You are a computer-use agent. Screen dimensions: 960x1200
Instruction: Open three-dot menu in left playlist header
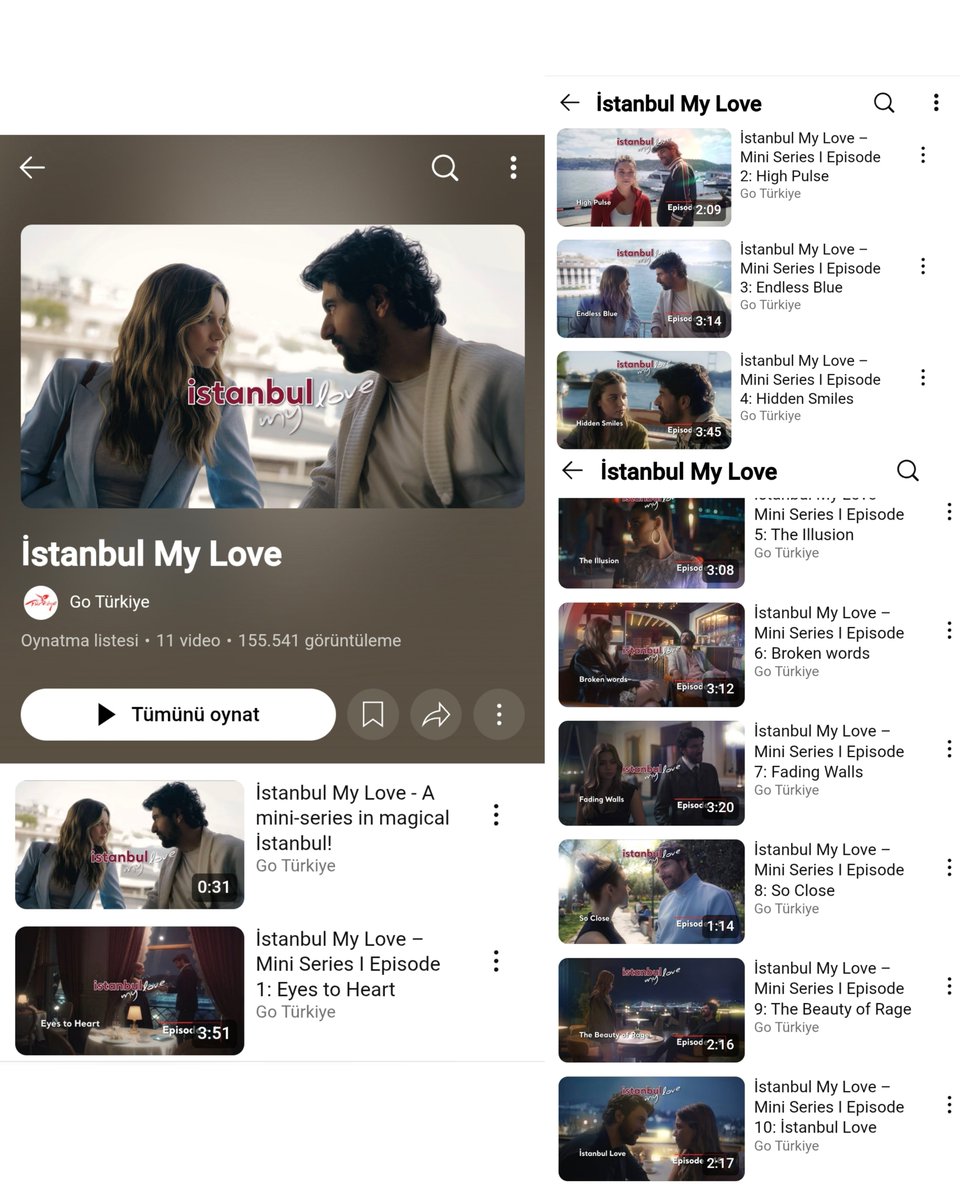click(x=513, y=168)
